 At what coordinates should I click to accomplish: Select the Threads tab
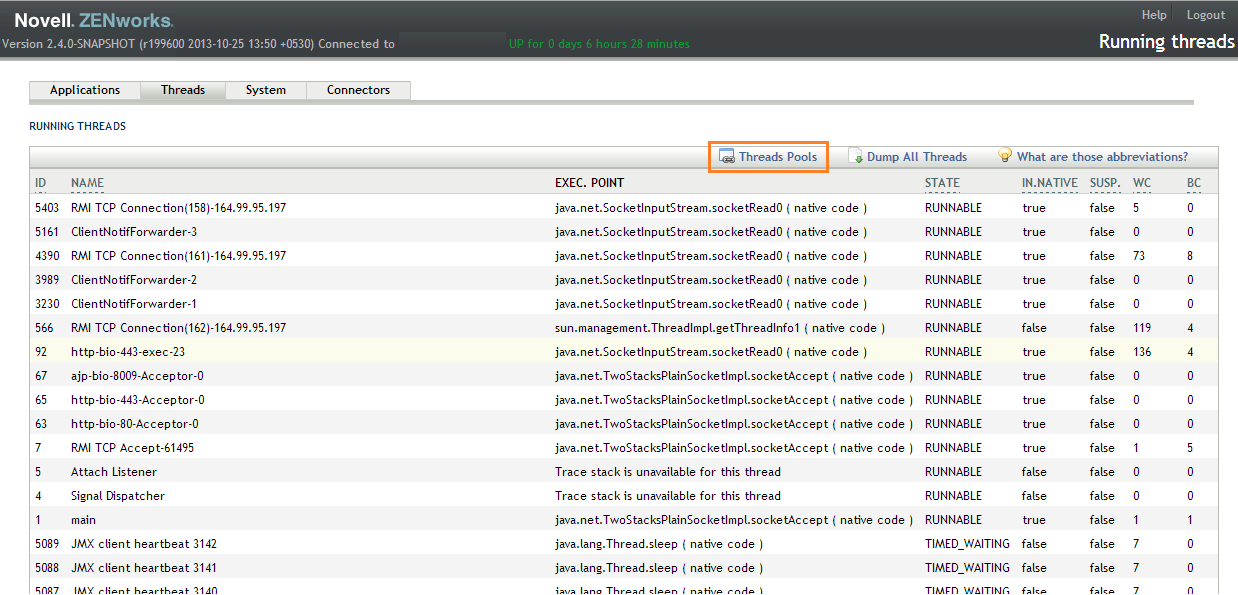click(183, 90)
